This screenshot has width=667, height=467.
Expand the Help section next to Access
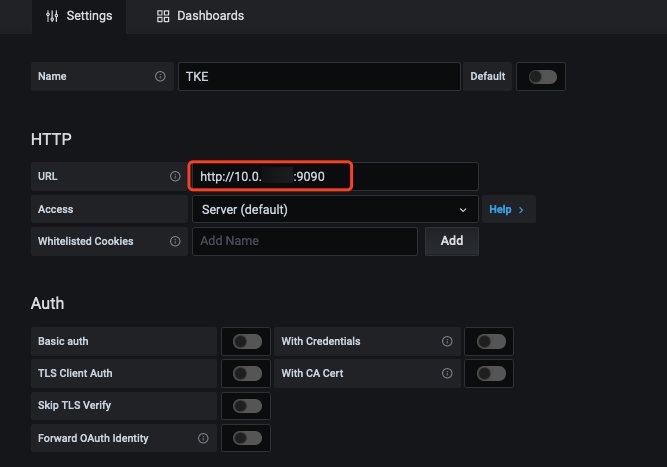pyautogui.click(x=507, y=210)
